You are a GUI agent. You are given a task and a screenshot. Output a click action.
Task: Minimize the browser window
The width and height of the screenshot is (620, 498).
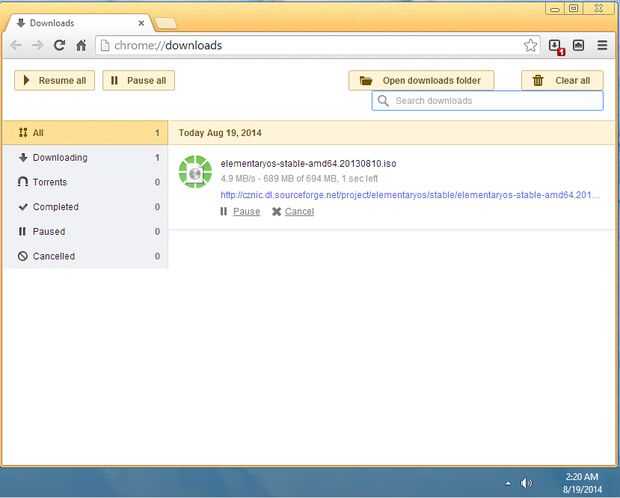click(x=555, y=9)
